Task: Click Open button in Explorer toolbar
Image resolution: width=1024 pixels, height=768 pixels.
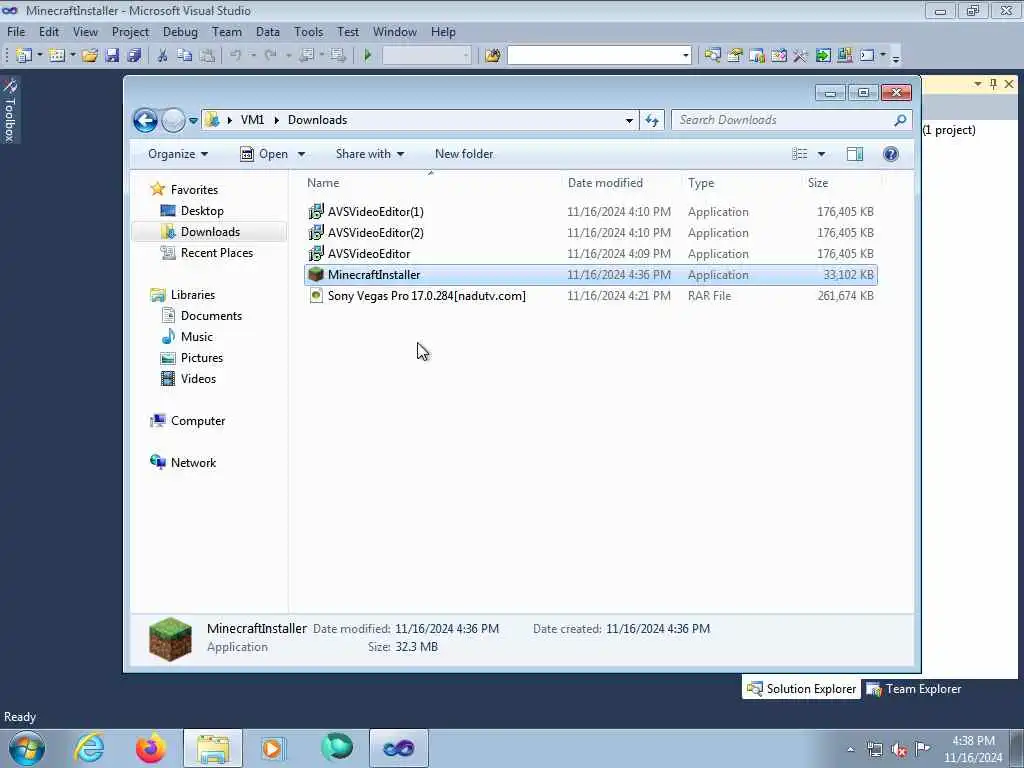Action: pyautogui.click(x=264, y=154)
